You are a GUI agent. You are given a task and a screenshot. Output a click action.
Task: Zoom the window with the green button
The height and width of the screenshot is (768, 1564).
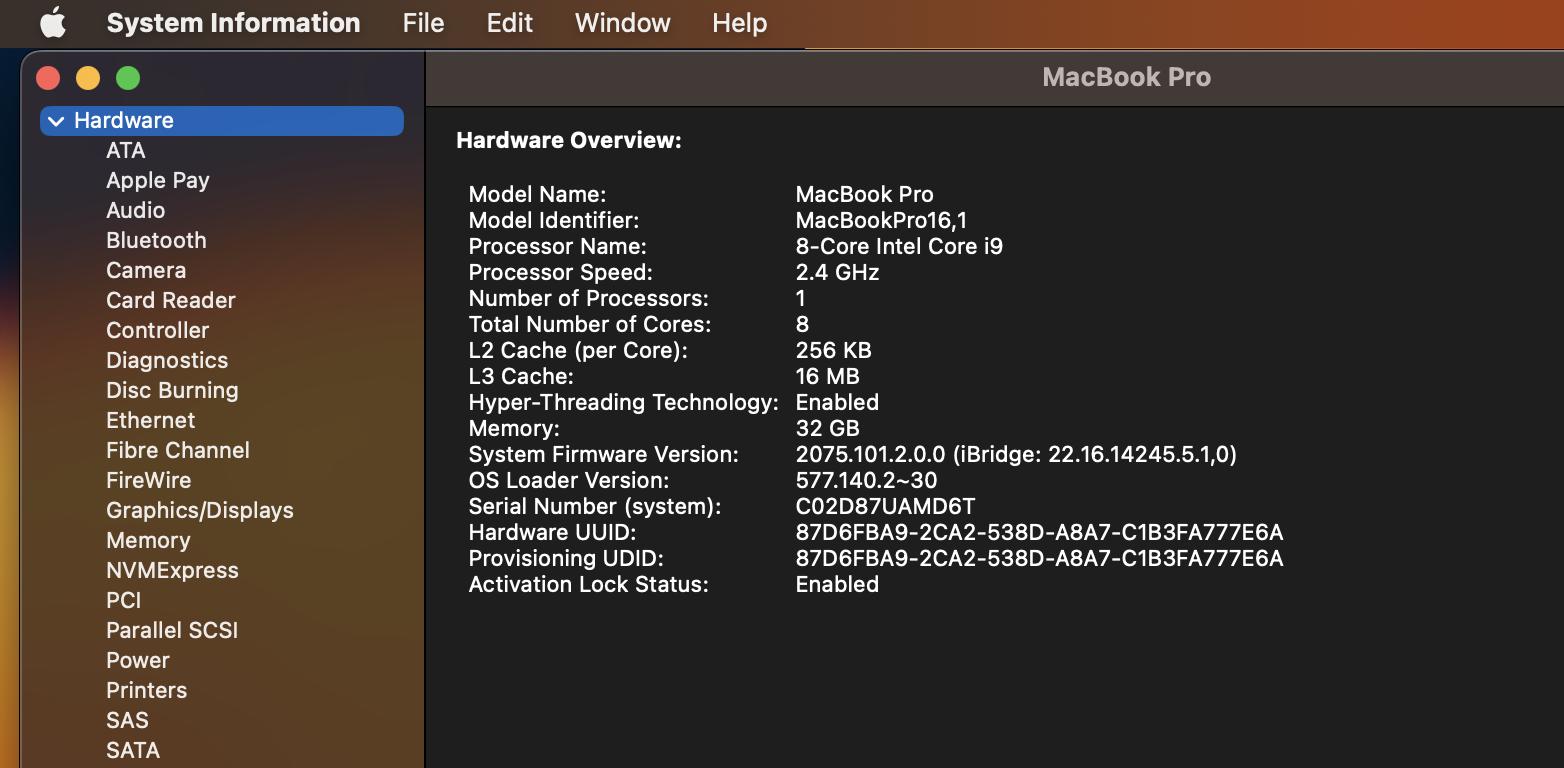128,78
